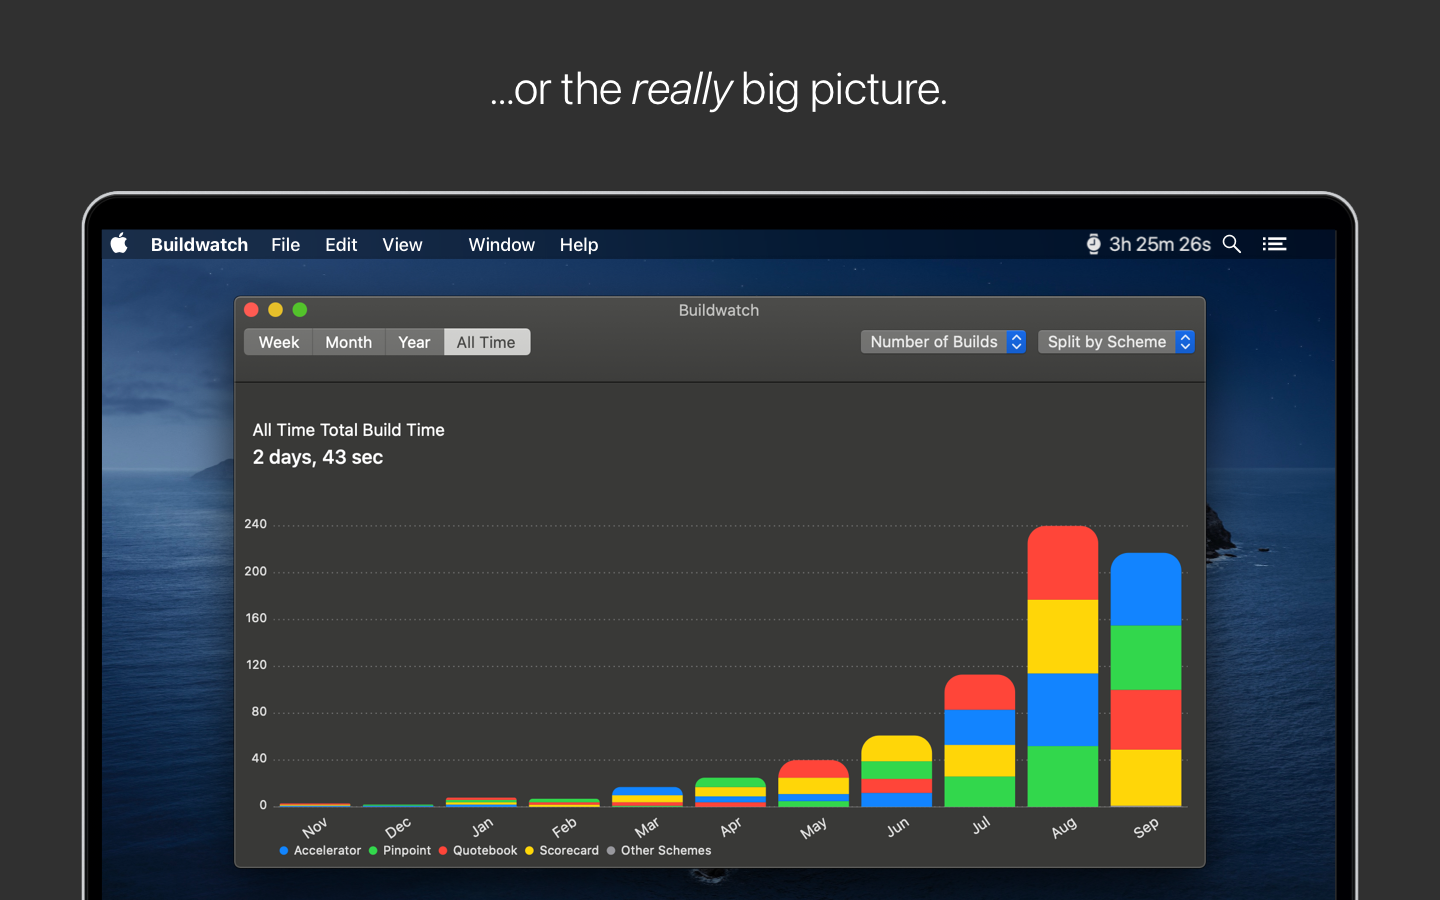
Task: Select the Week tab
Action: [278, 342]
